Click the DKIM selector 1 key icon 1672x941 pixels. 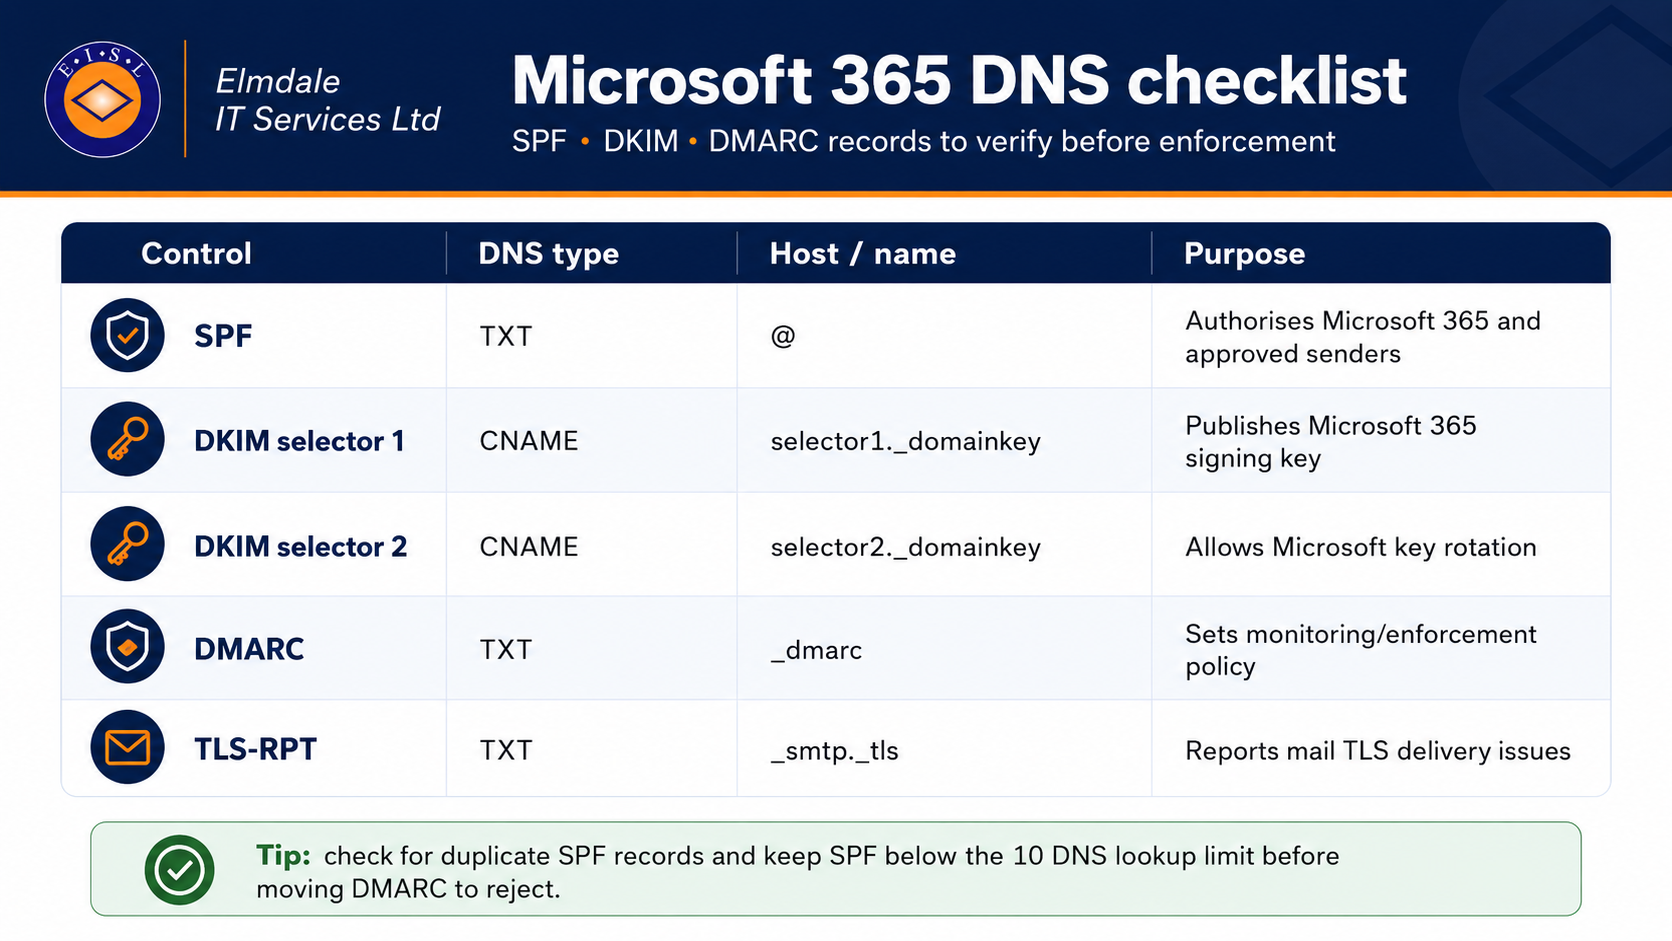click(127, 439)
